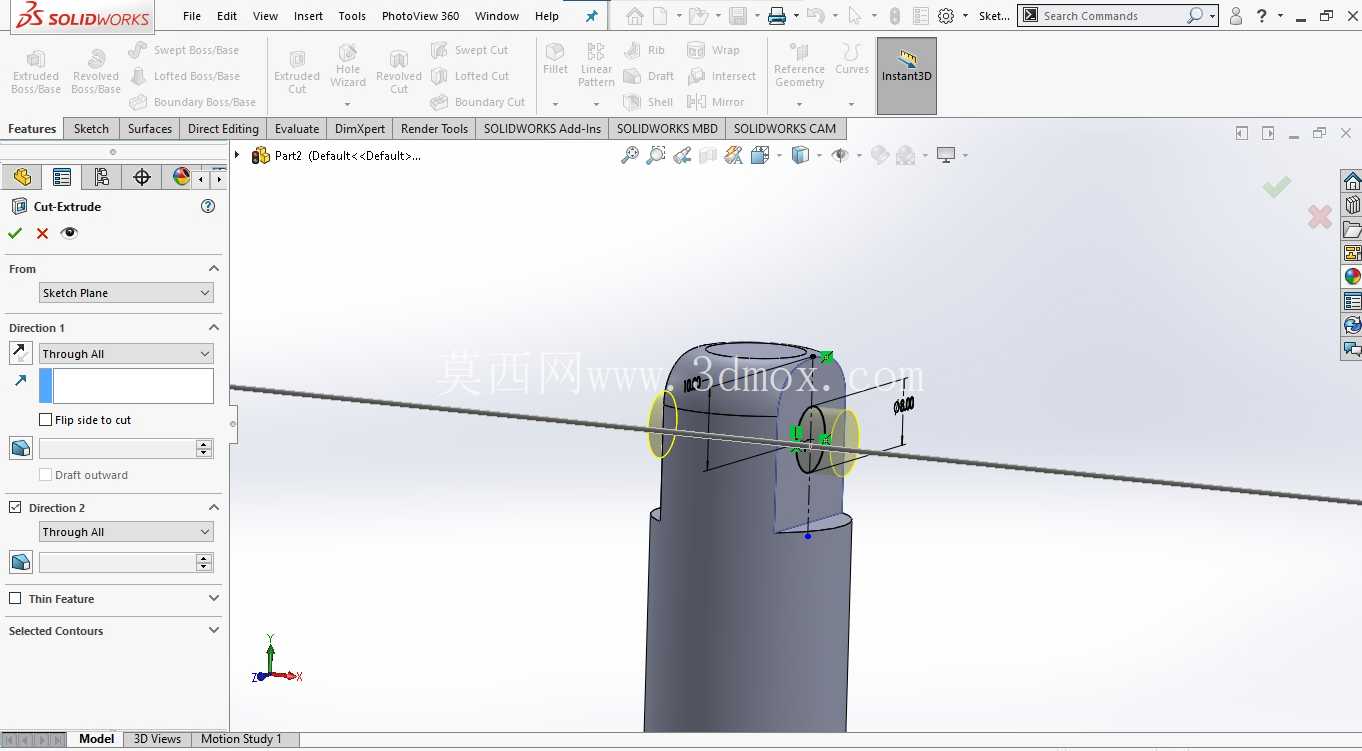Open the From Sketch Plane dropdown

(x=126, y=293)
